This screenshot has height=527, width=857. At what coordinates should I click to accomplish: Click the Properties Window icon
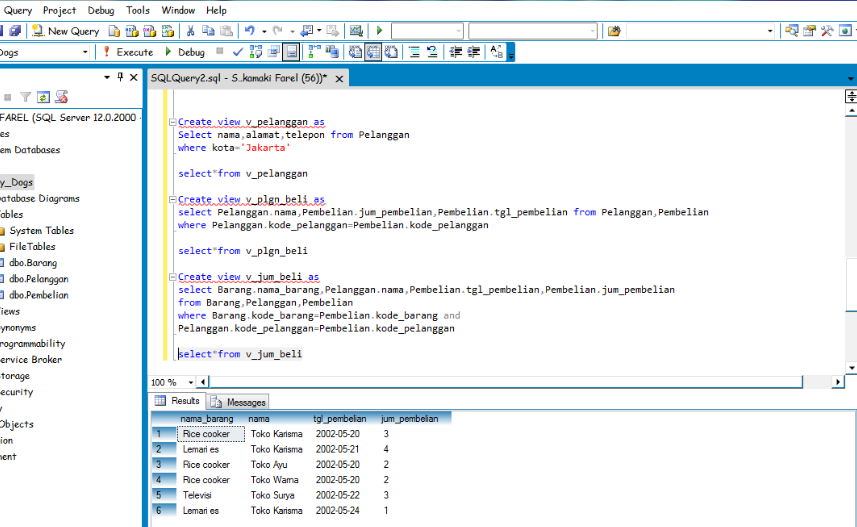[x=809, y=31]
